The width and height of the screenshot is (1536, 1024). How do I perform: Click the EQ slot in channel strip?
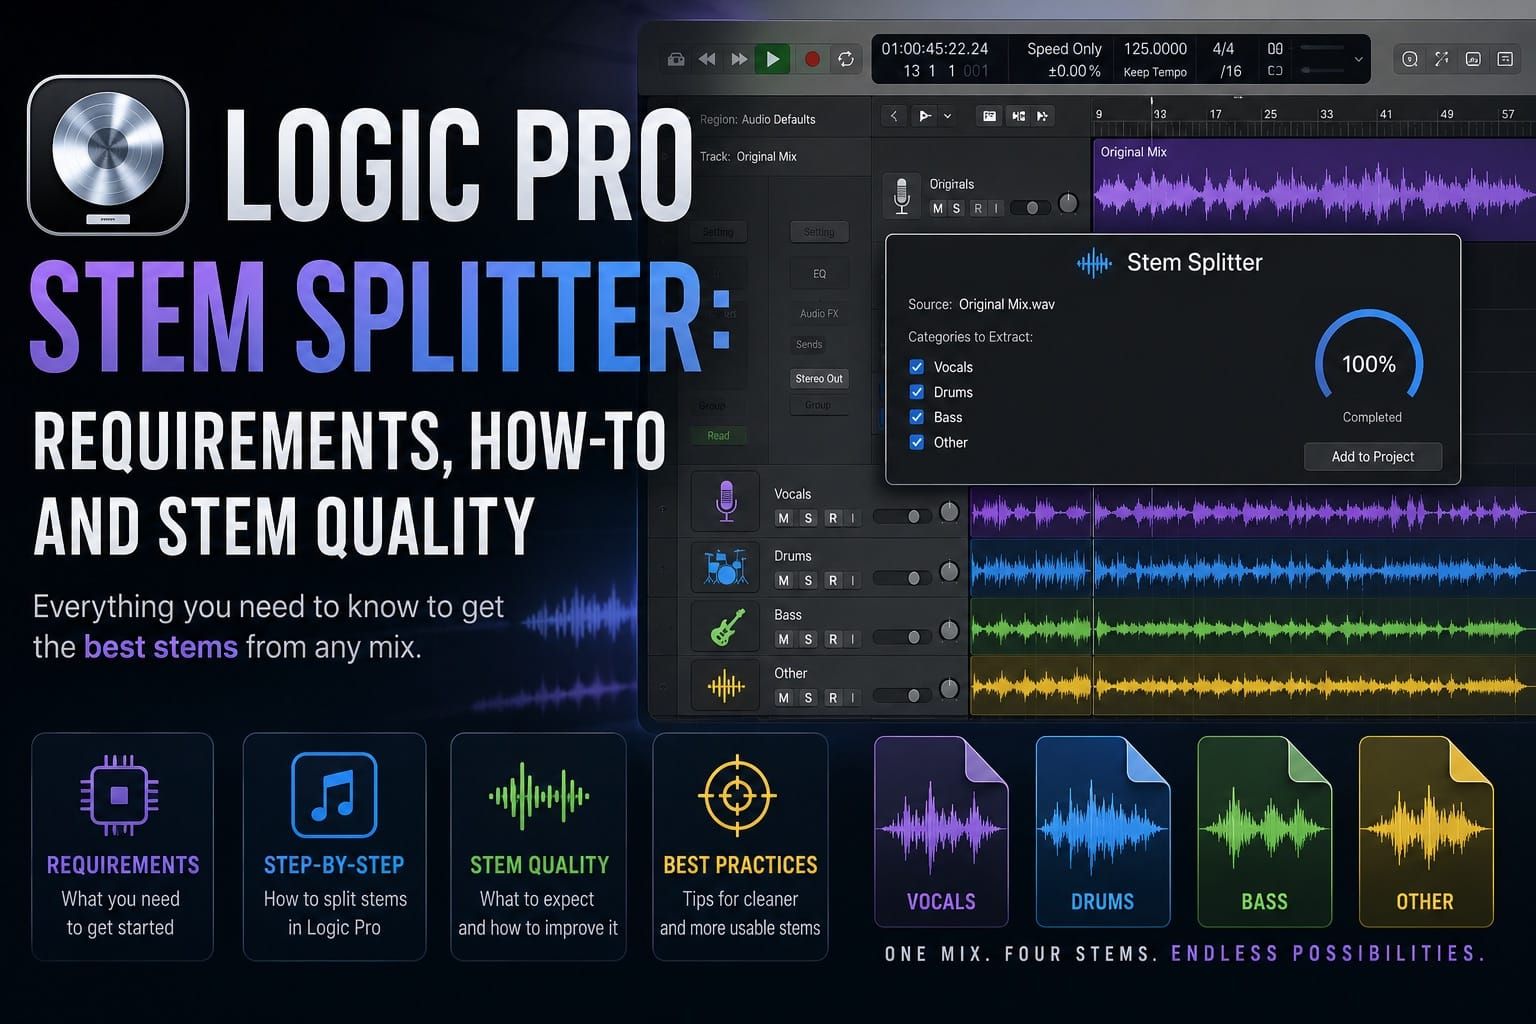pyautogui.click(x=819, y=274)
